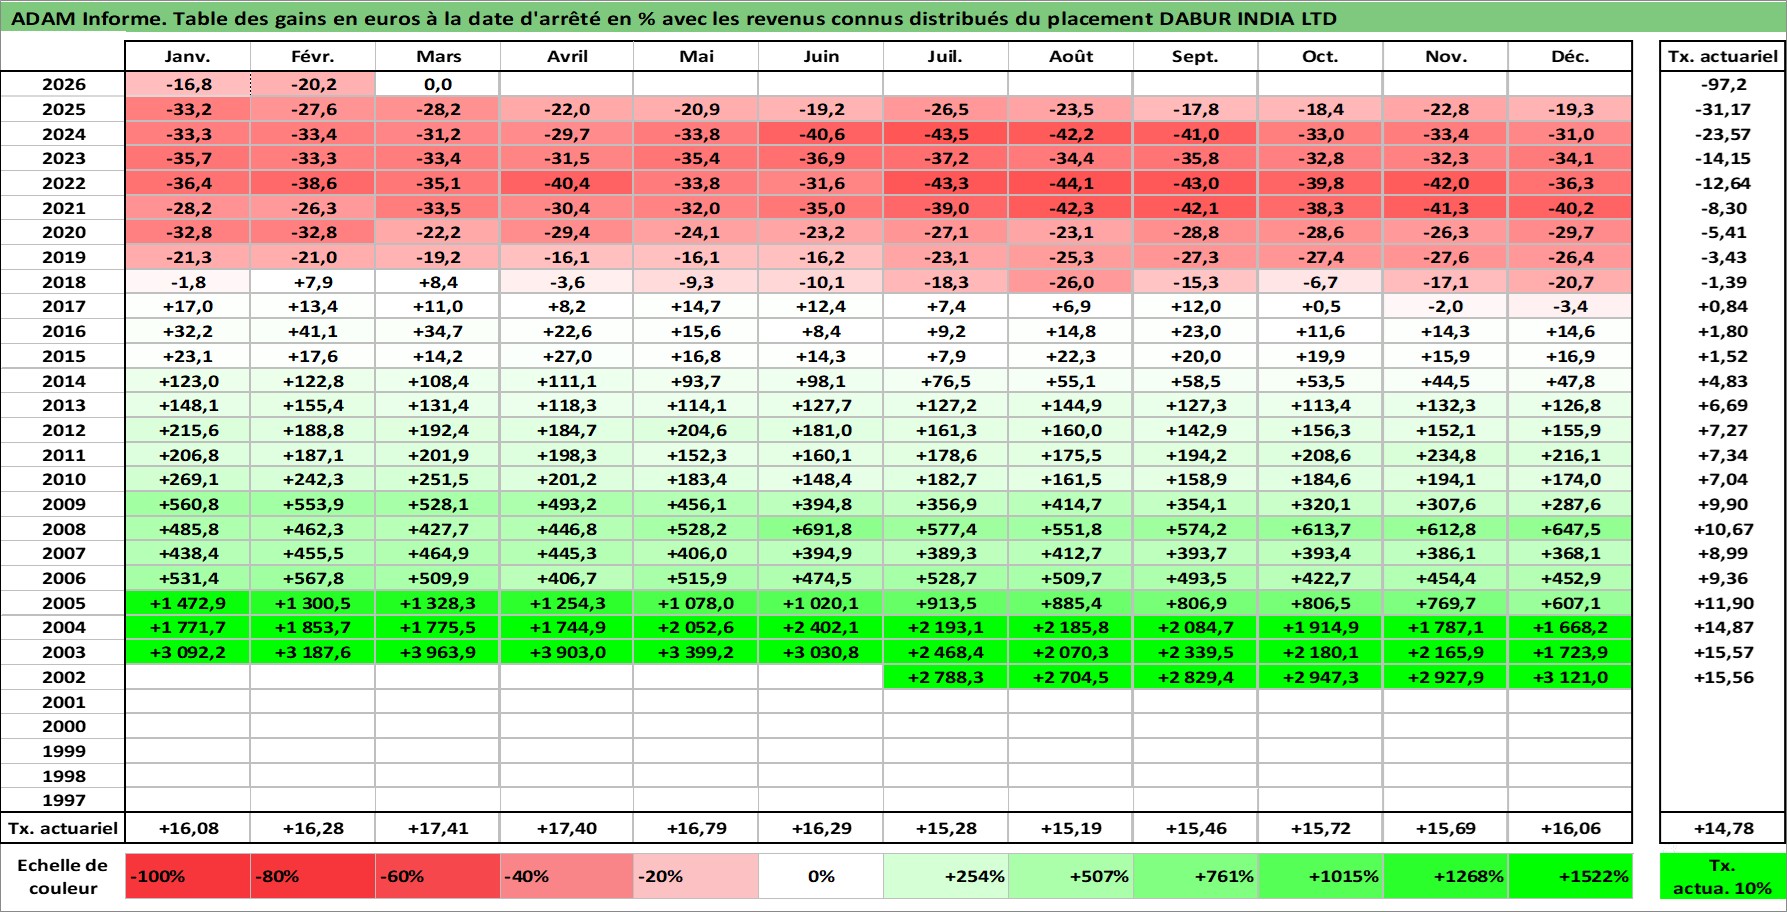1787x912 pixels.
Task: Click the -20% light pink scale swatch
Action: point(696,876)
